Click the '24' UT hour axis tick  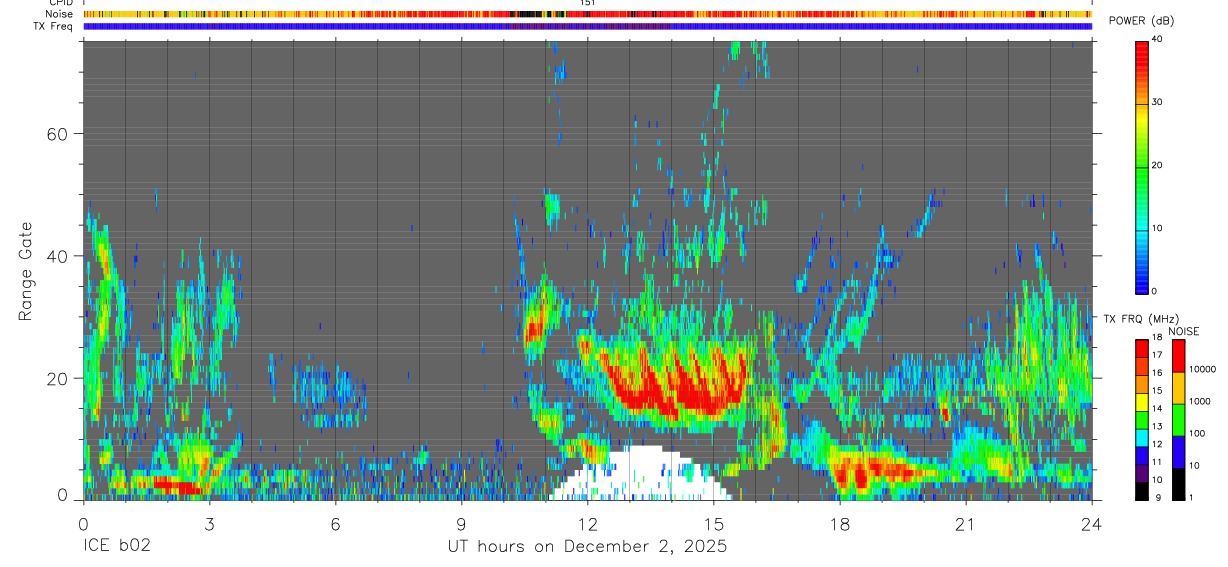1092,523
